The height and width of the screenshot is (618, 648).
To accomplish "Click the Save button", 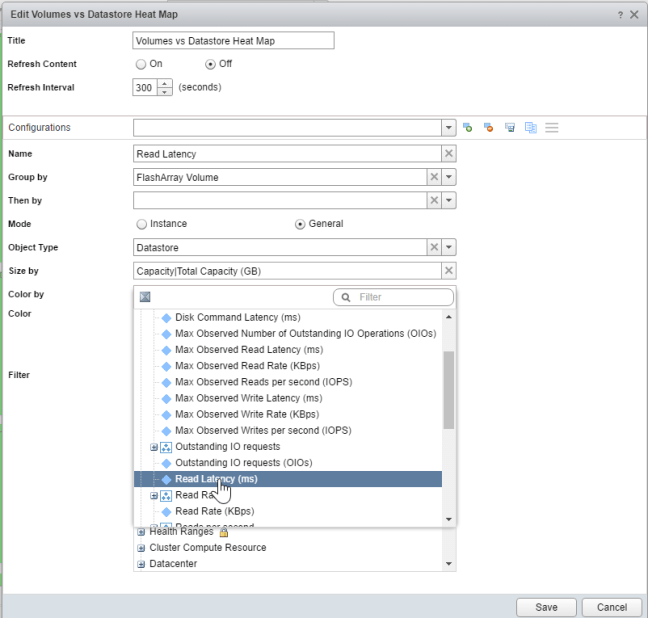I will (x=546, y=607).
